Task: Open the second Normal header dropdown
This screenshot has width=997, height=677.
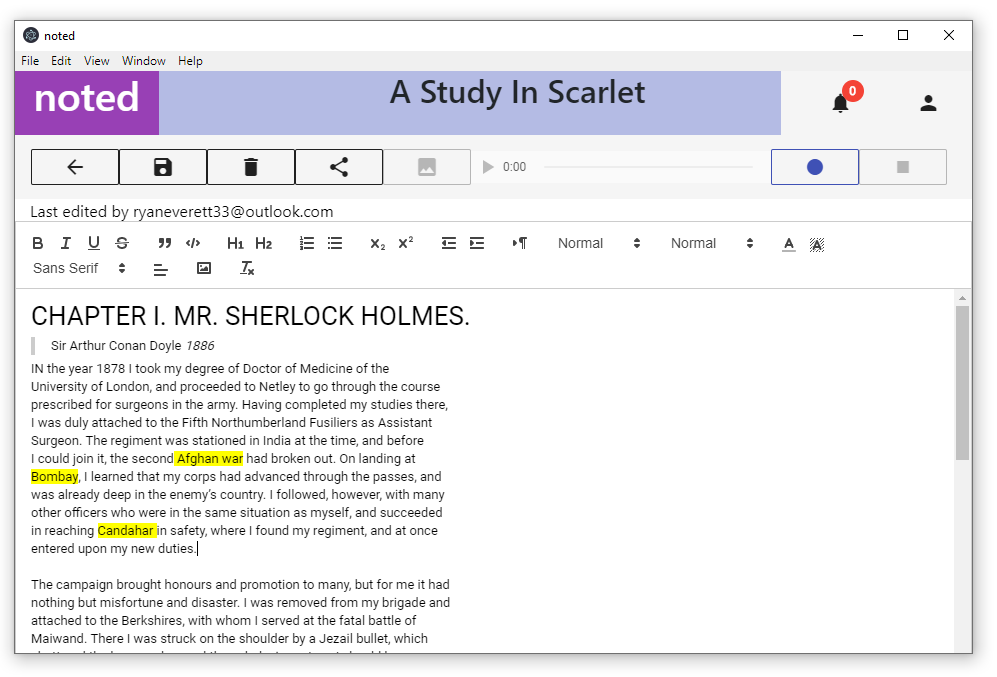Action: click(712, 243)
